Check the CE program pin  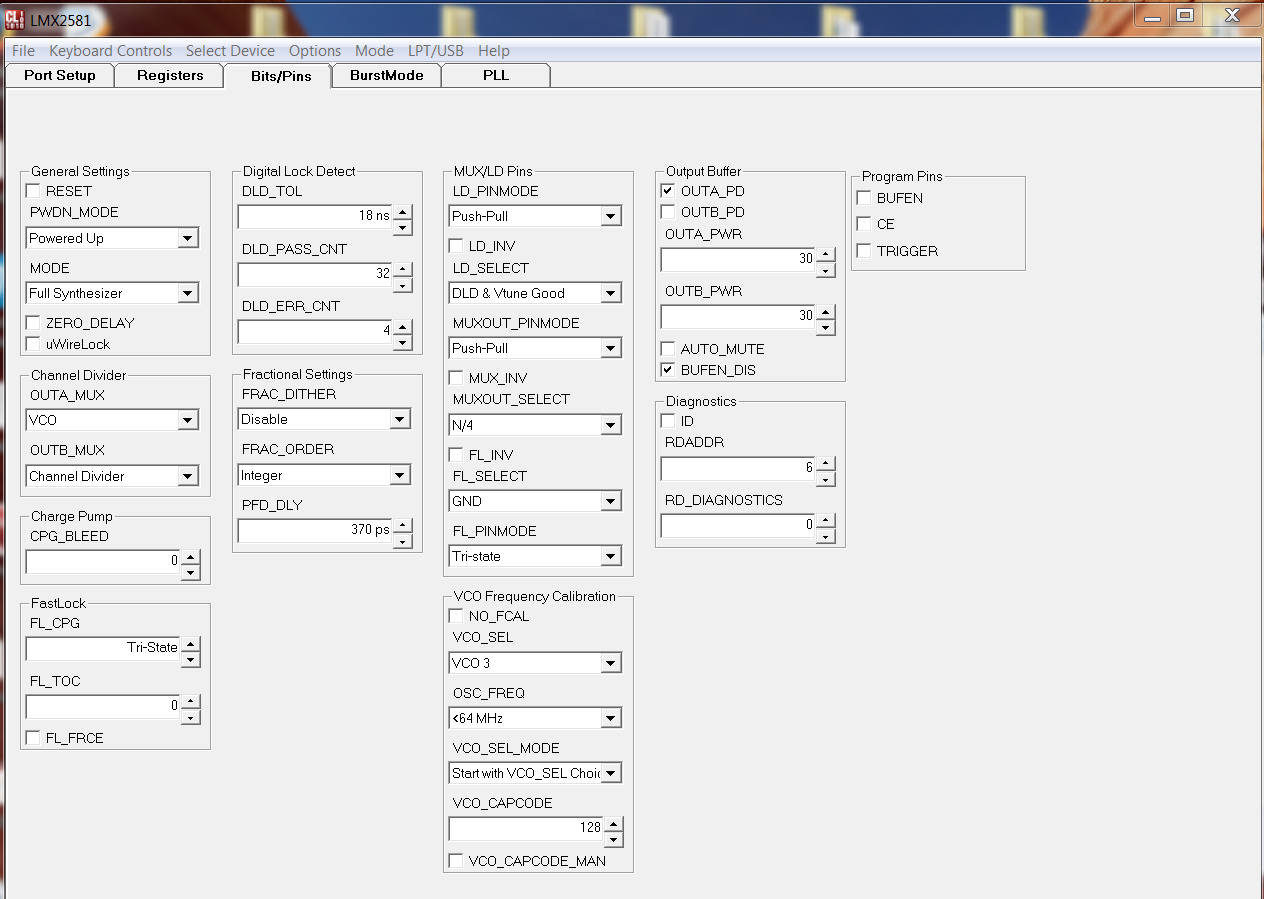point(864,224)
